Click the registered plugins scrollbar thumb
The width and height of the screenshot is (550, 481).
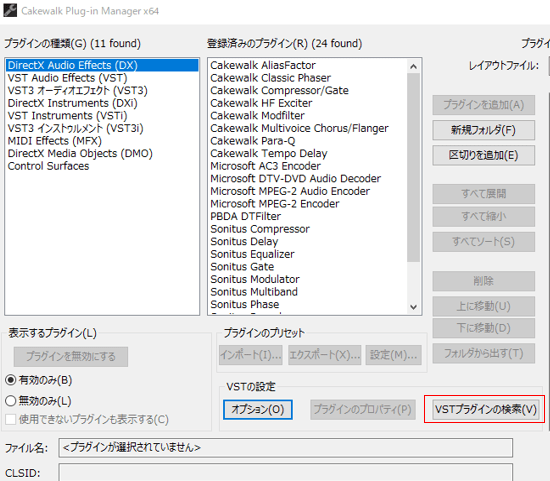click(x=414, y=167)
